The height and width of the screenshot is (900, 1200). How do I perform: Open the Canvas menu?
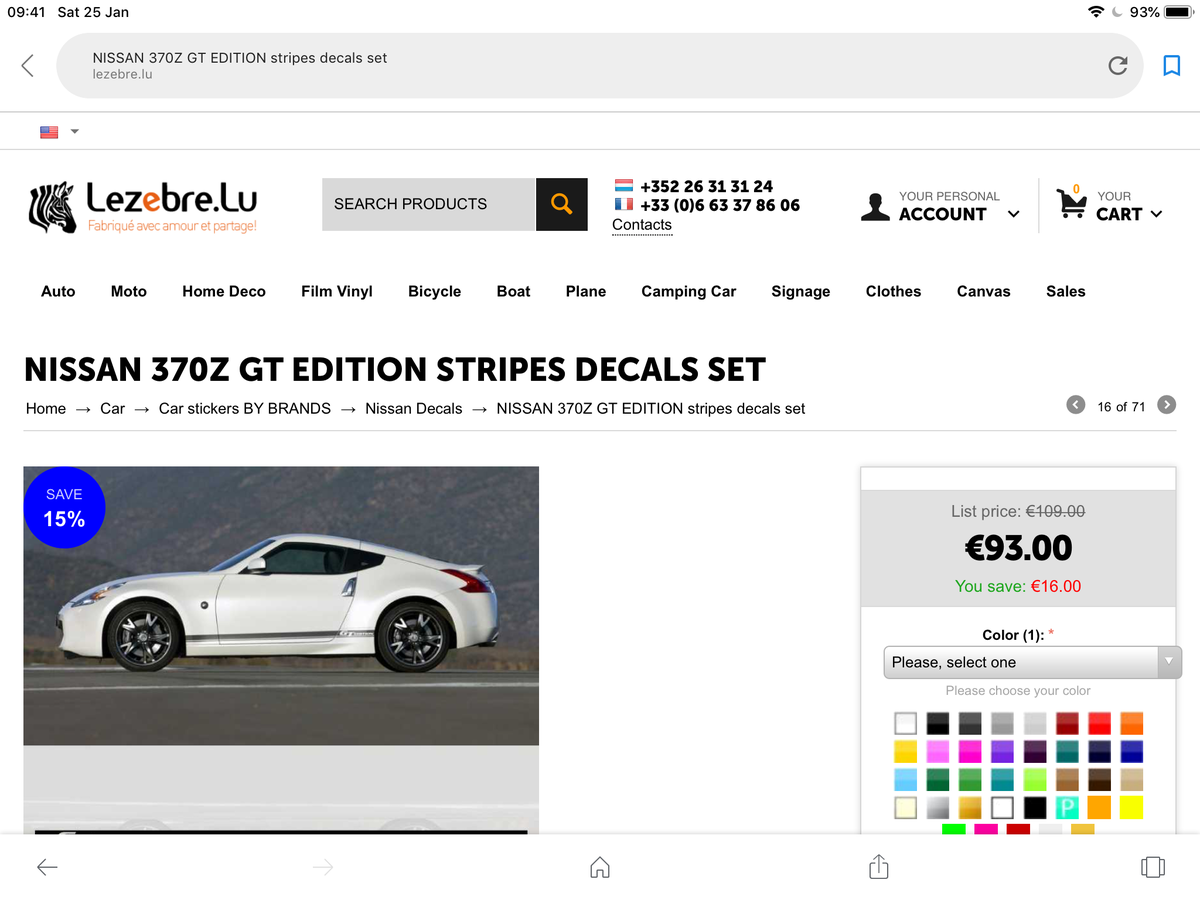(984, 291)
